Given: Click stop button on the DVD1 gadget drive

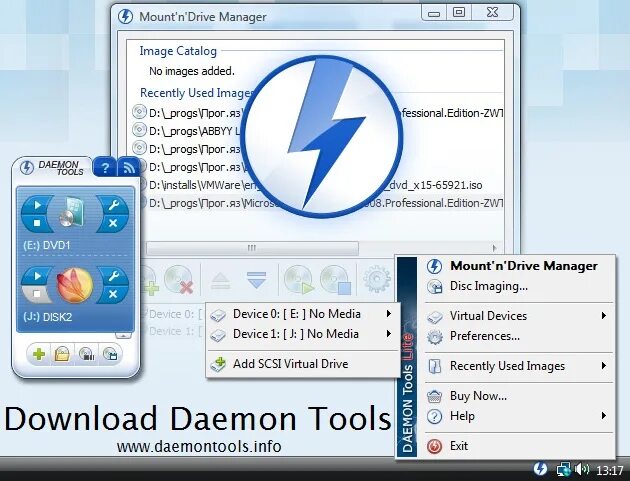Looking at the screenshot, I should 36,223.
